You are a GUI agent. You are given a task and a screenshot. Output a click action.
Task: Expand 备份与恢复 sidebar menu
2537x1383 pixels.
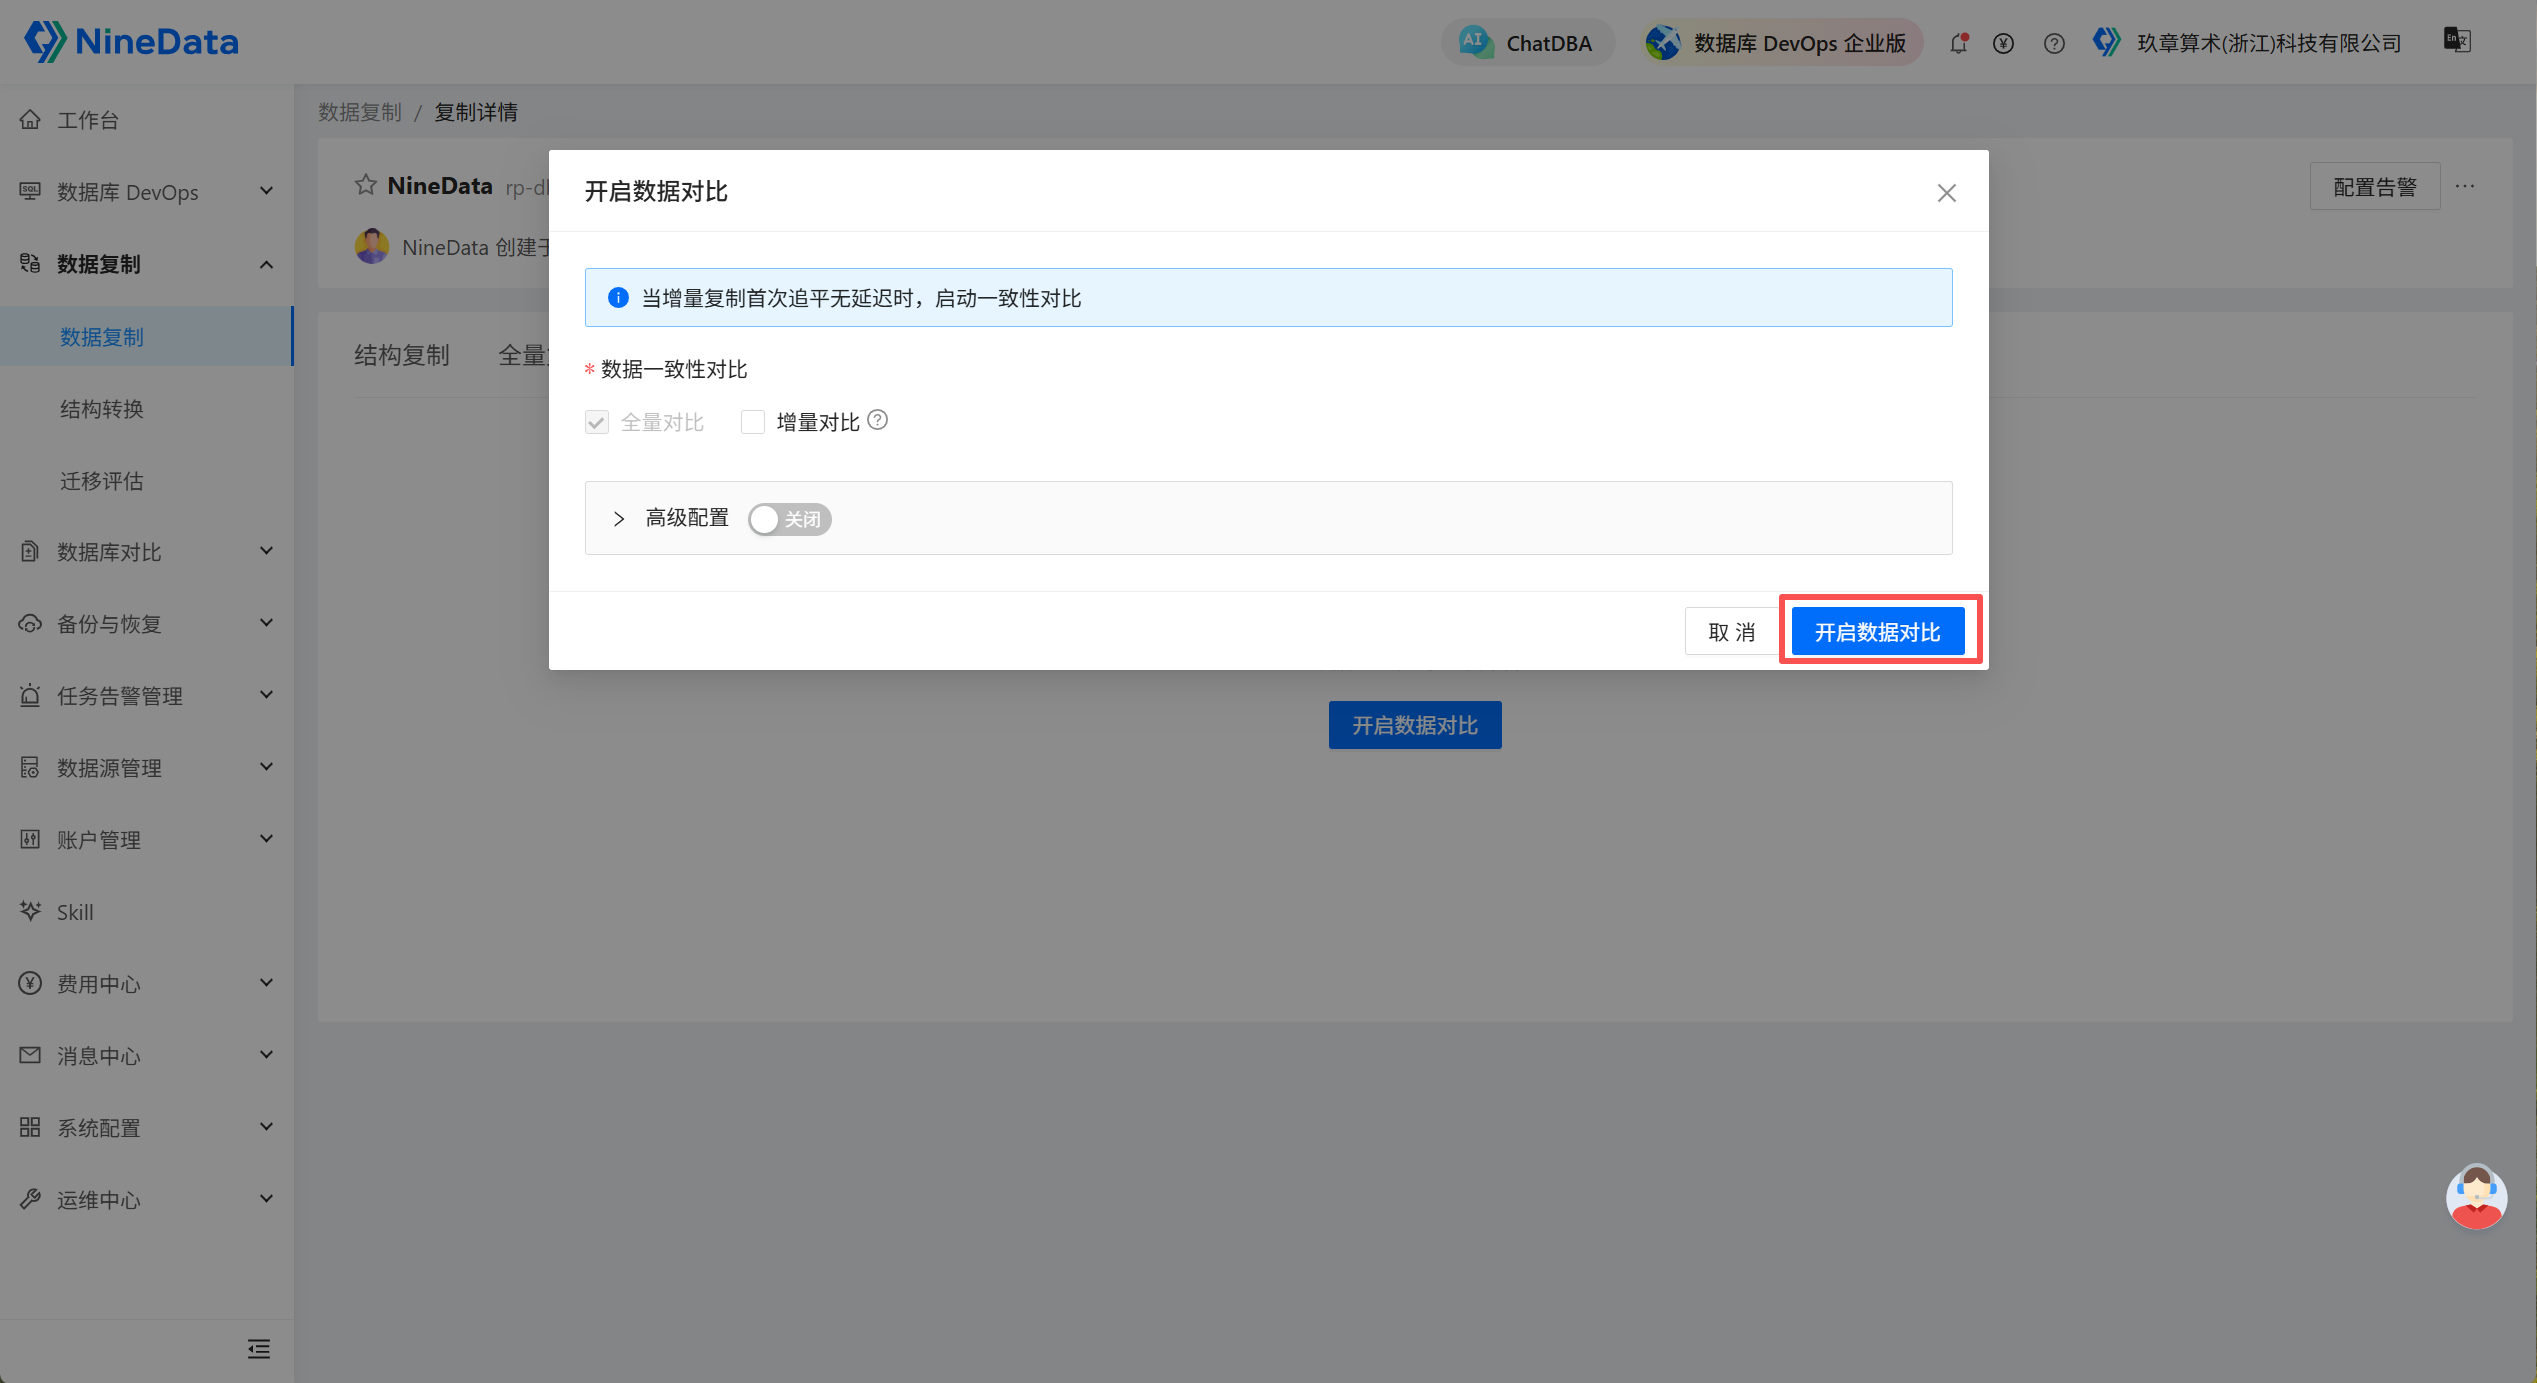pos(147,624)
